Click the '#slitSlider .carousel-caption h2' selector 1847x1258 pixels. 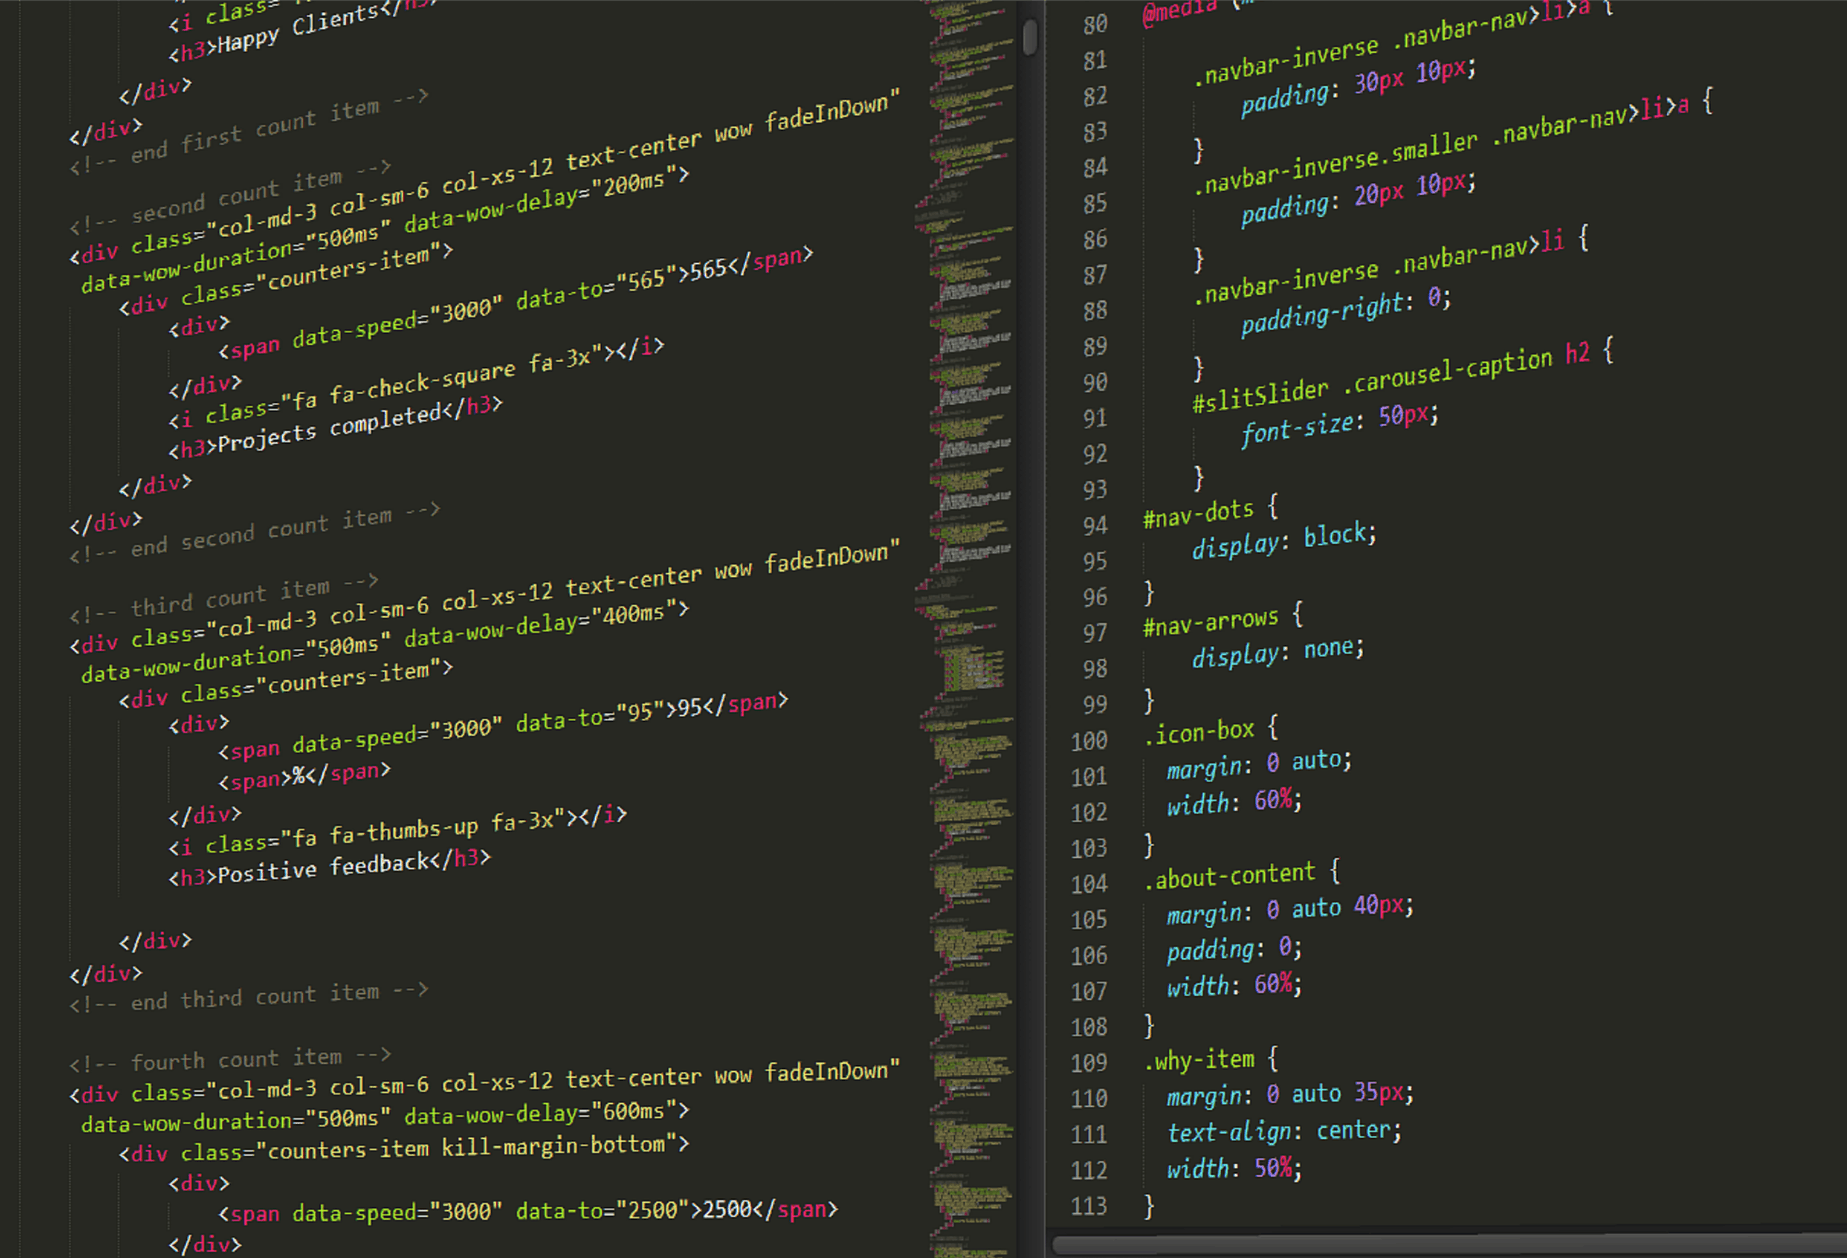[1390, 377]
